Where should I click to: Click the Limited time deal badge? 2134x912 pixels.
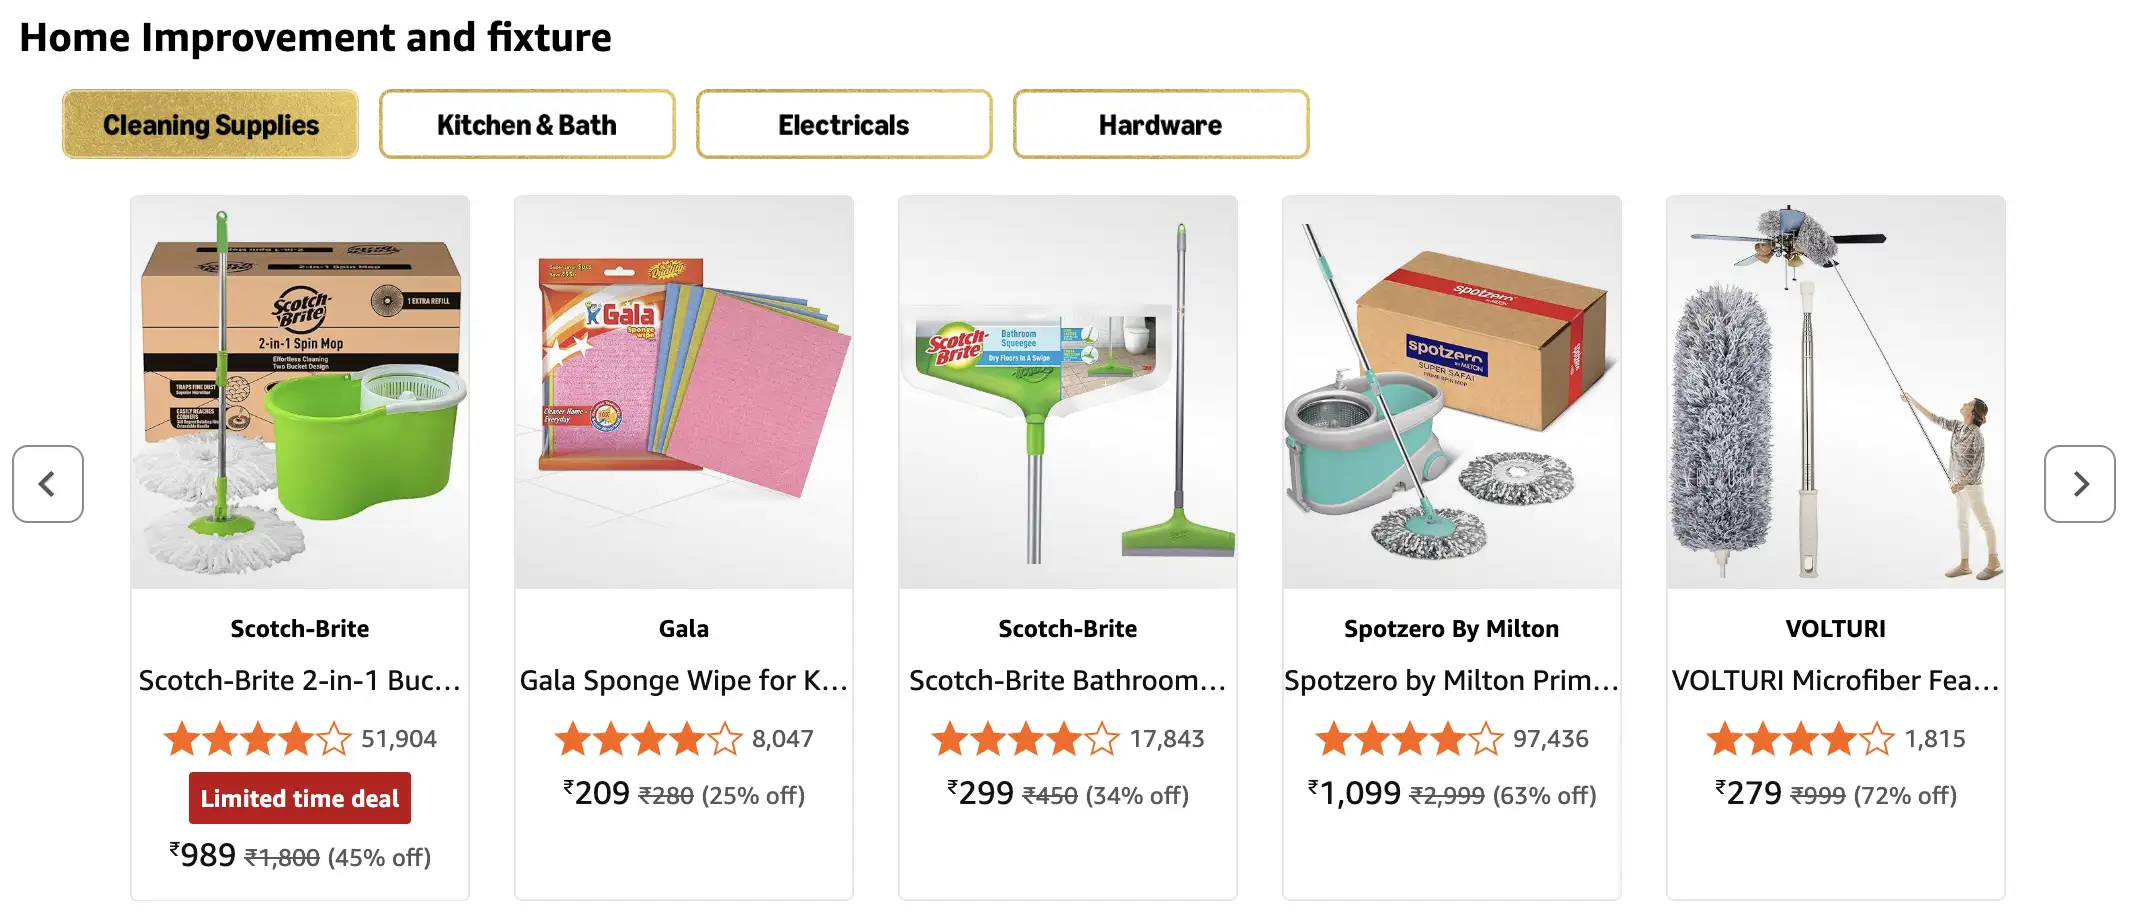point(300,798)
